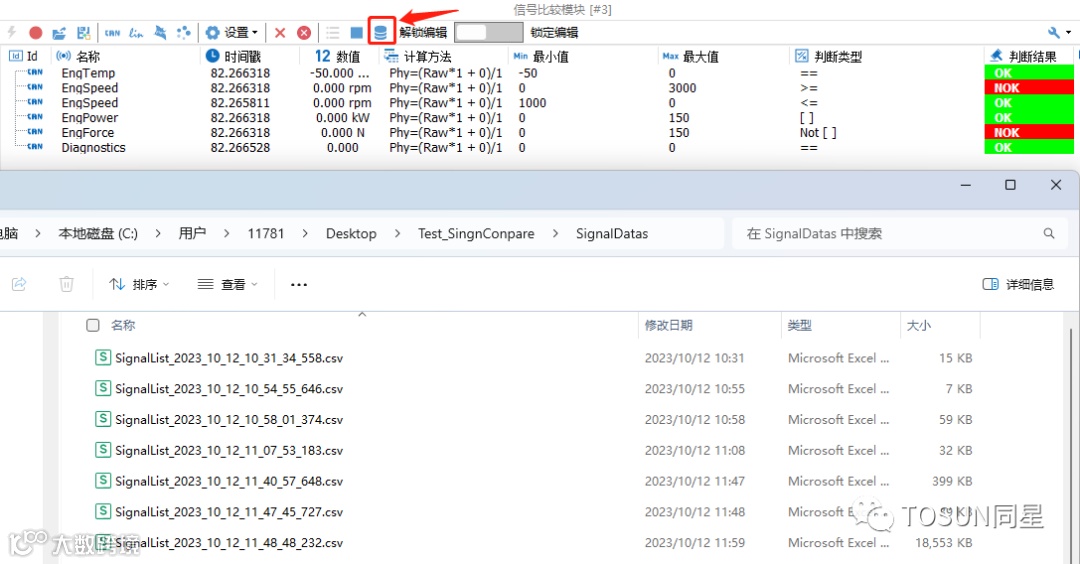Click the red record circle icon
The width and height of the screenshot is (1080, 564).
point(36,32)
